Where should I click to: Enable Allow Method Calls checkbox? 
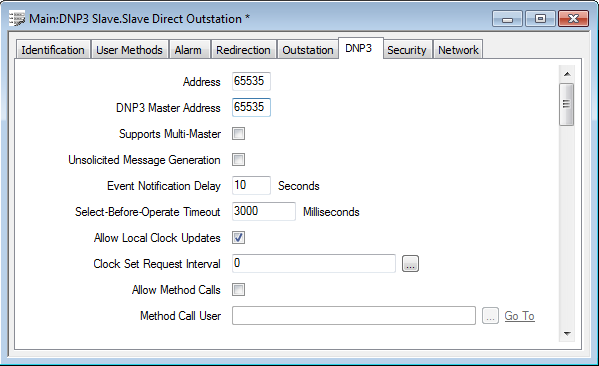point(238,290)
